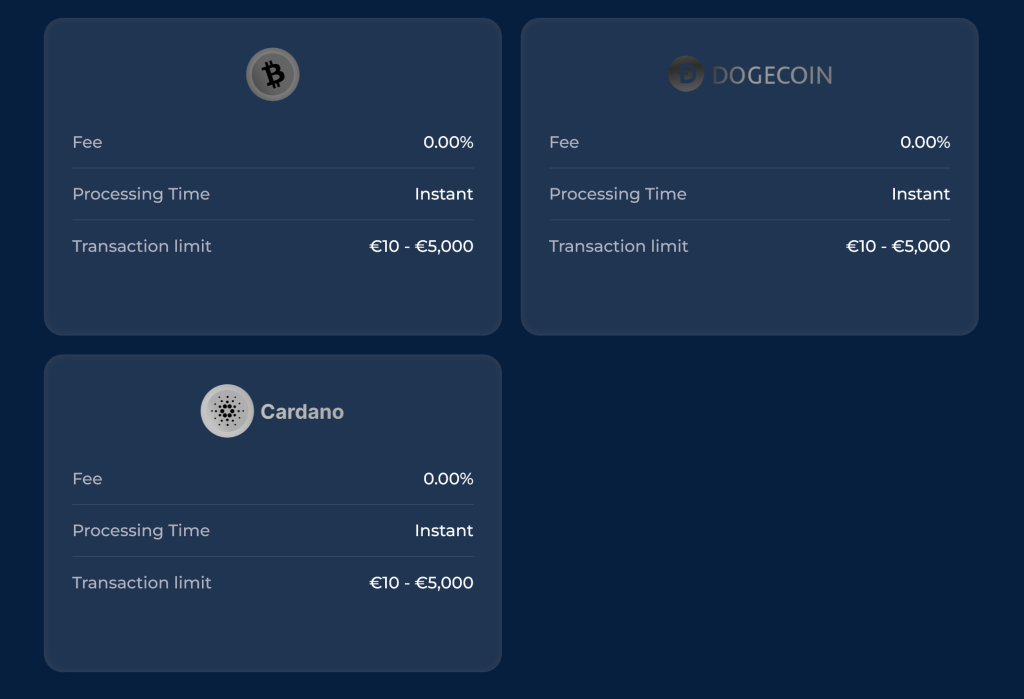
Task: Click the '0.00%' fee value on Dogecoin card
Action: 926,142
